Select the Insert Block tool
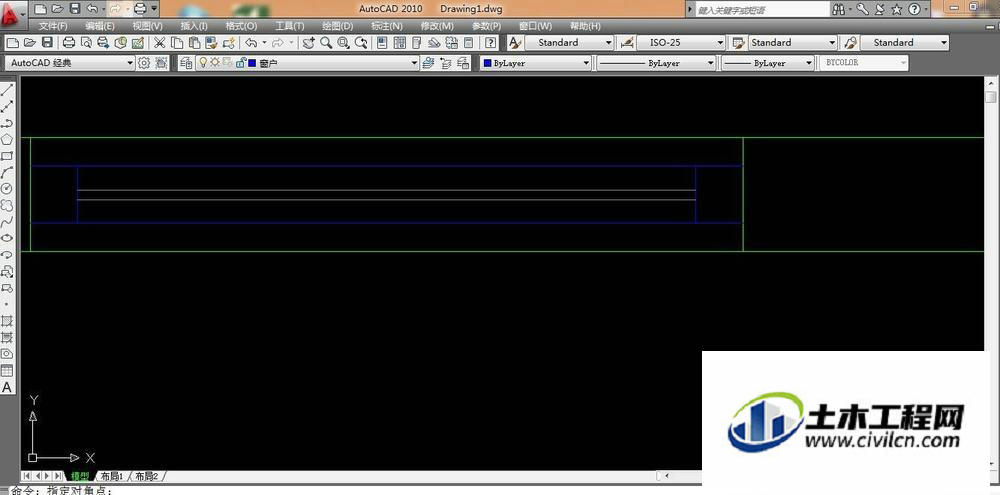The image size is (1000, 495). tap(7, 272)
